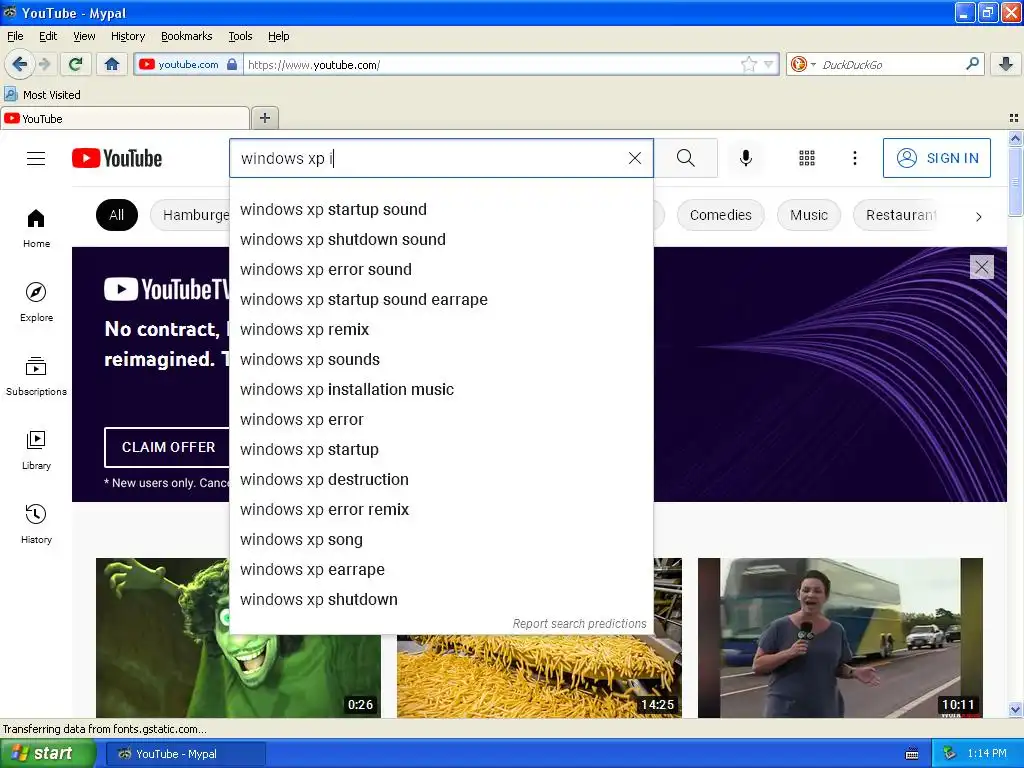Choose suggestion 'windows xp destruction'
The height and width of the screenshot is (768, 1024).
click(441, 479)
